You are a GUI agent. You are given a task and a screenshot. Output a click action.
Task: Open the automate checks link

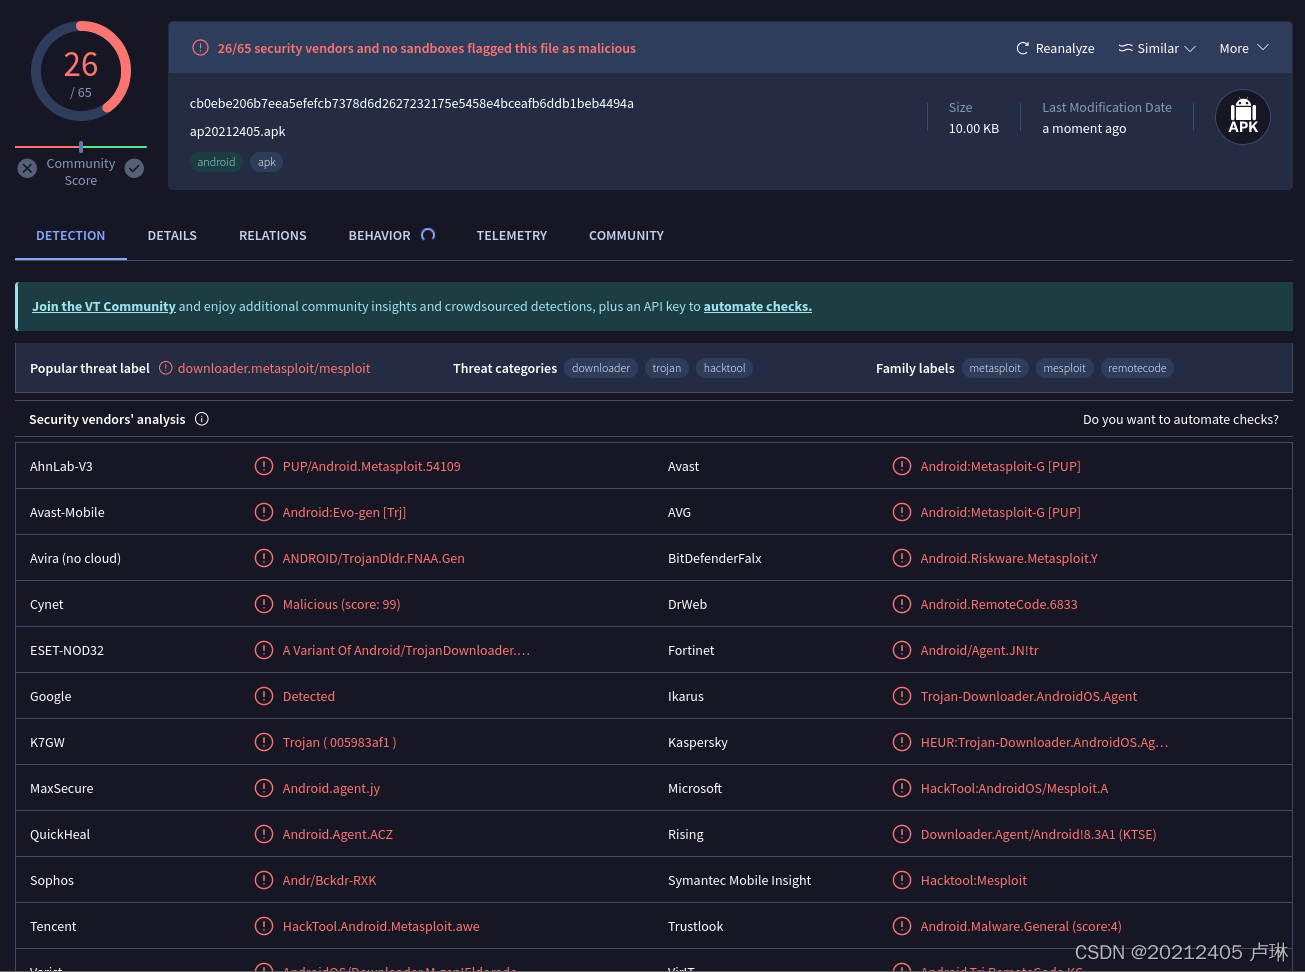pos(757,306)
